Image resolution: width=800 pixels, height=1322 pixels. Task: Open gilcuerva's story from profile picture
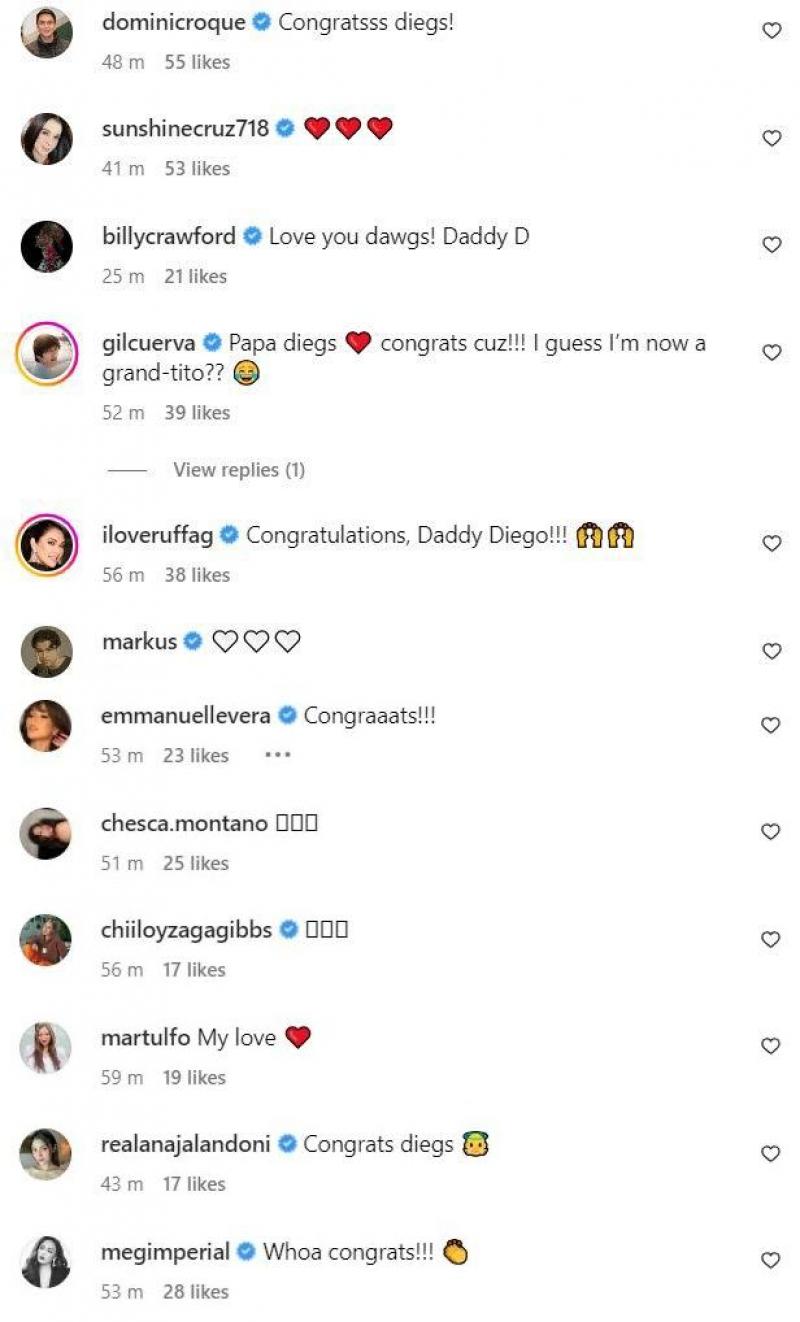(46, 353)
